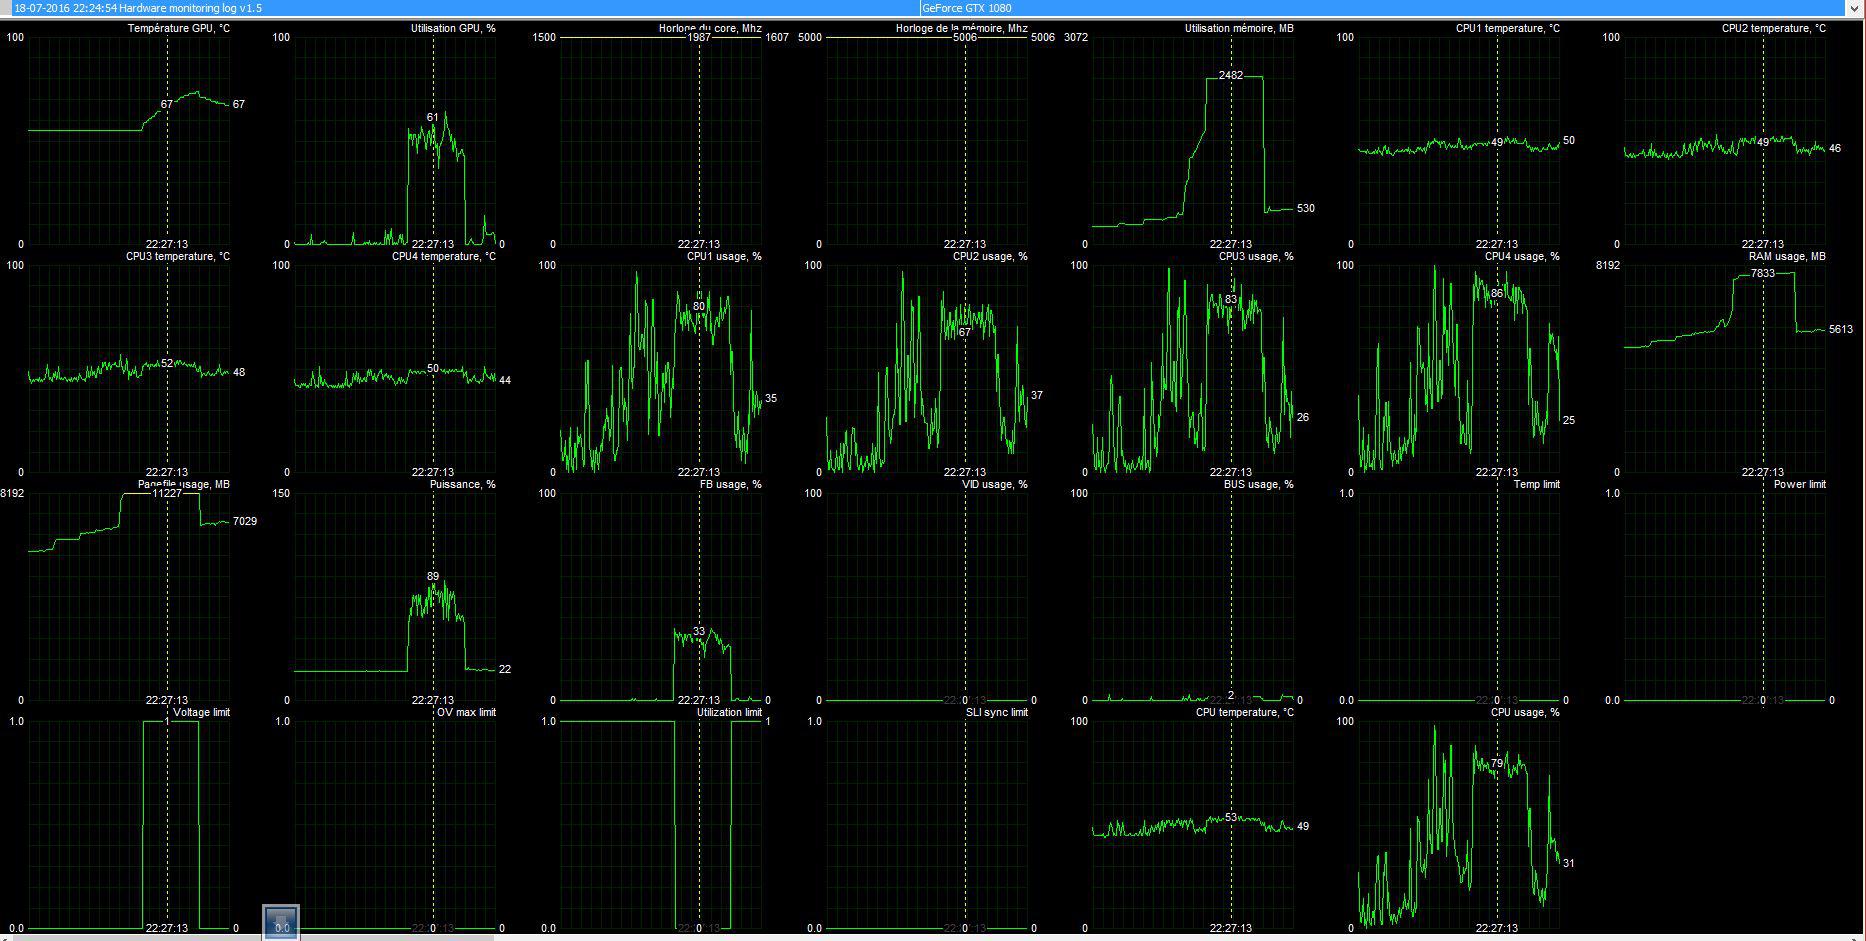Click the BUS usage, % title
Image resolution: width=1866 pixels, height=941 pixels.
1259,484
